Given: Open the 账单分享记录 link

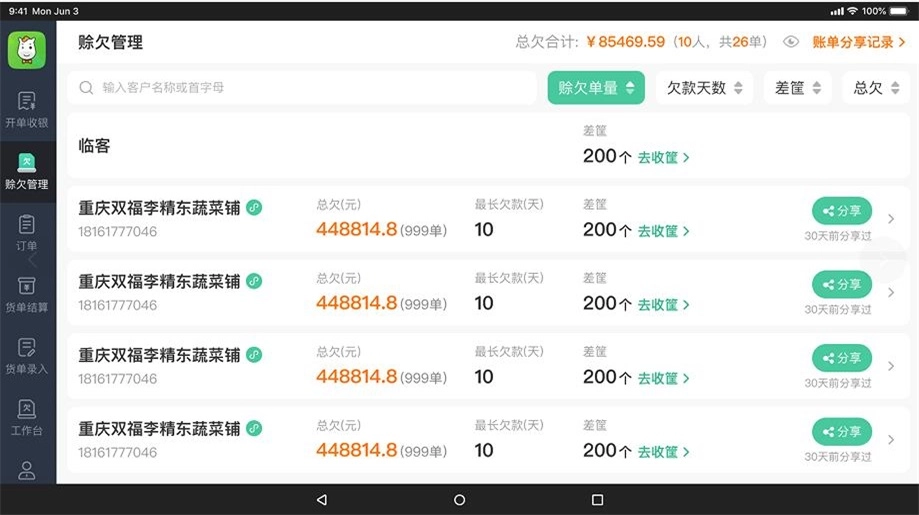Looking at the screenshot, I should pyautogui.click(x=858, y=42).
